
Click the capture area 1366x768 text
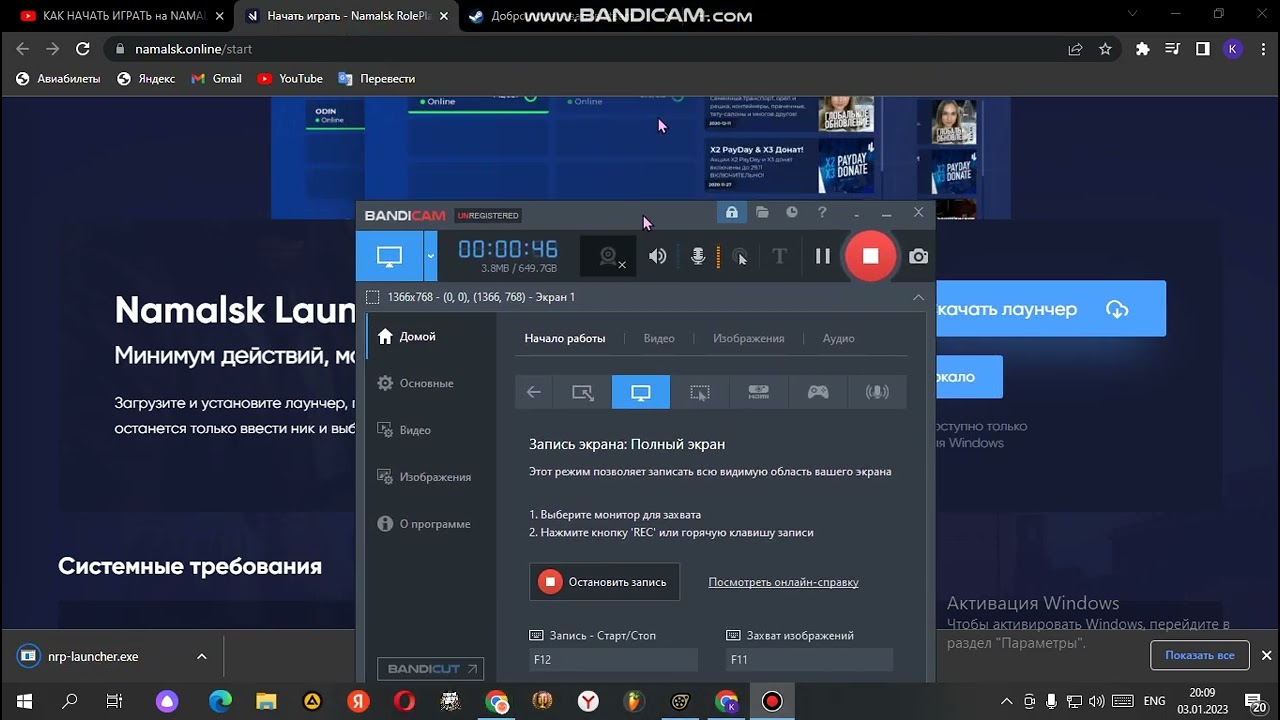click(481, 297)
